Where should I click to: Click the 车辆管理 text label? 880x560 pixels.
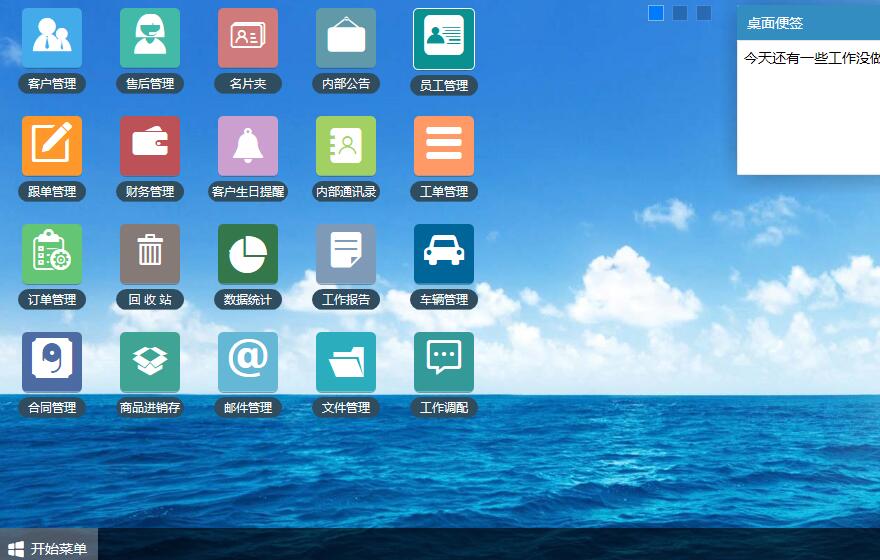444,300
